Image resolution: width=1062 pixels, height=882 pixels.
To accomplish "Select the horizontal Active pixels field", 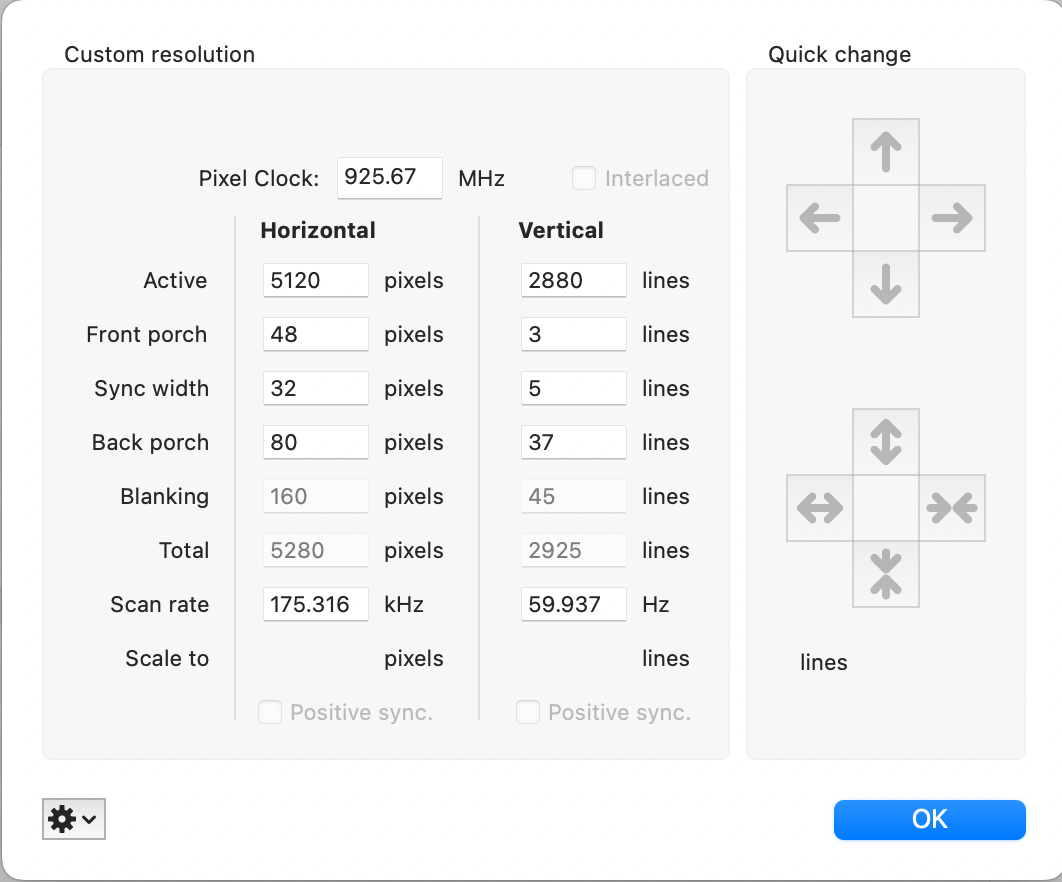I will pyautogui.click(x=315, y=280).
